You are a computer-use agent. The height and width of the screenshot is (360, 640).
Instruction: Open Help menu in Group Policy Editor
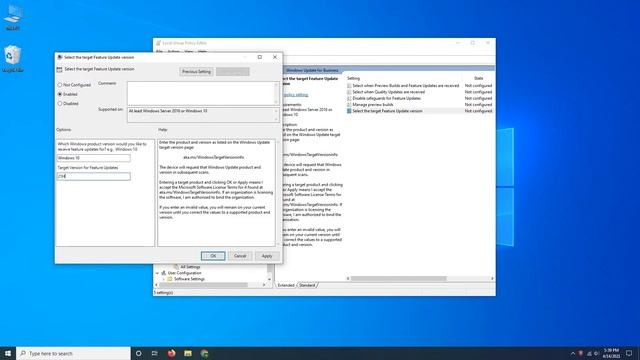click(x=202, y=52)
